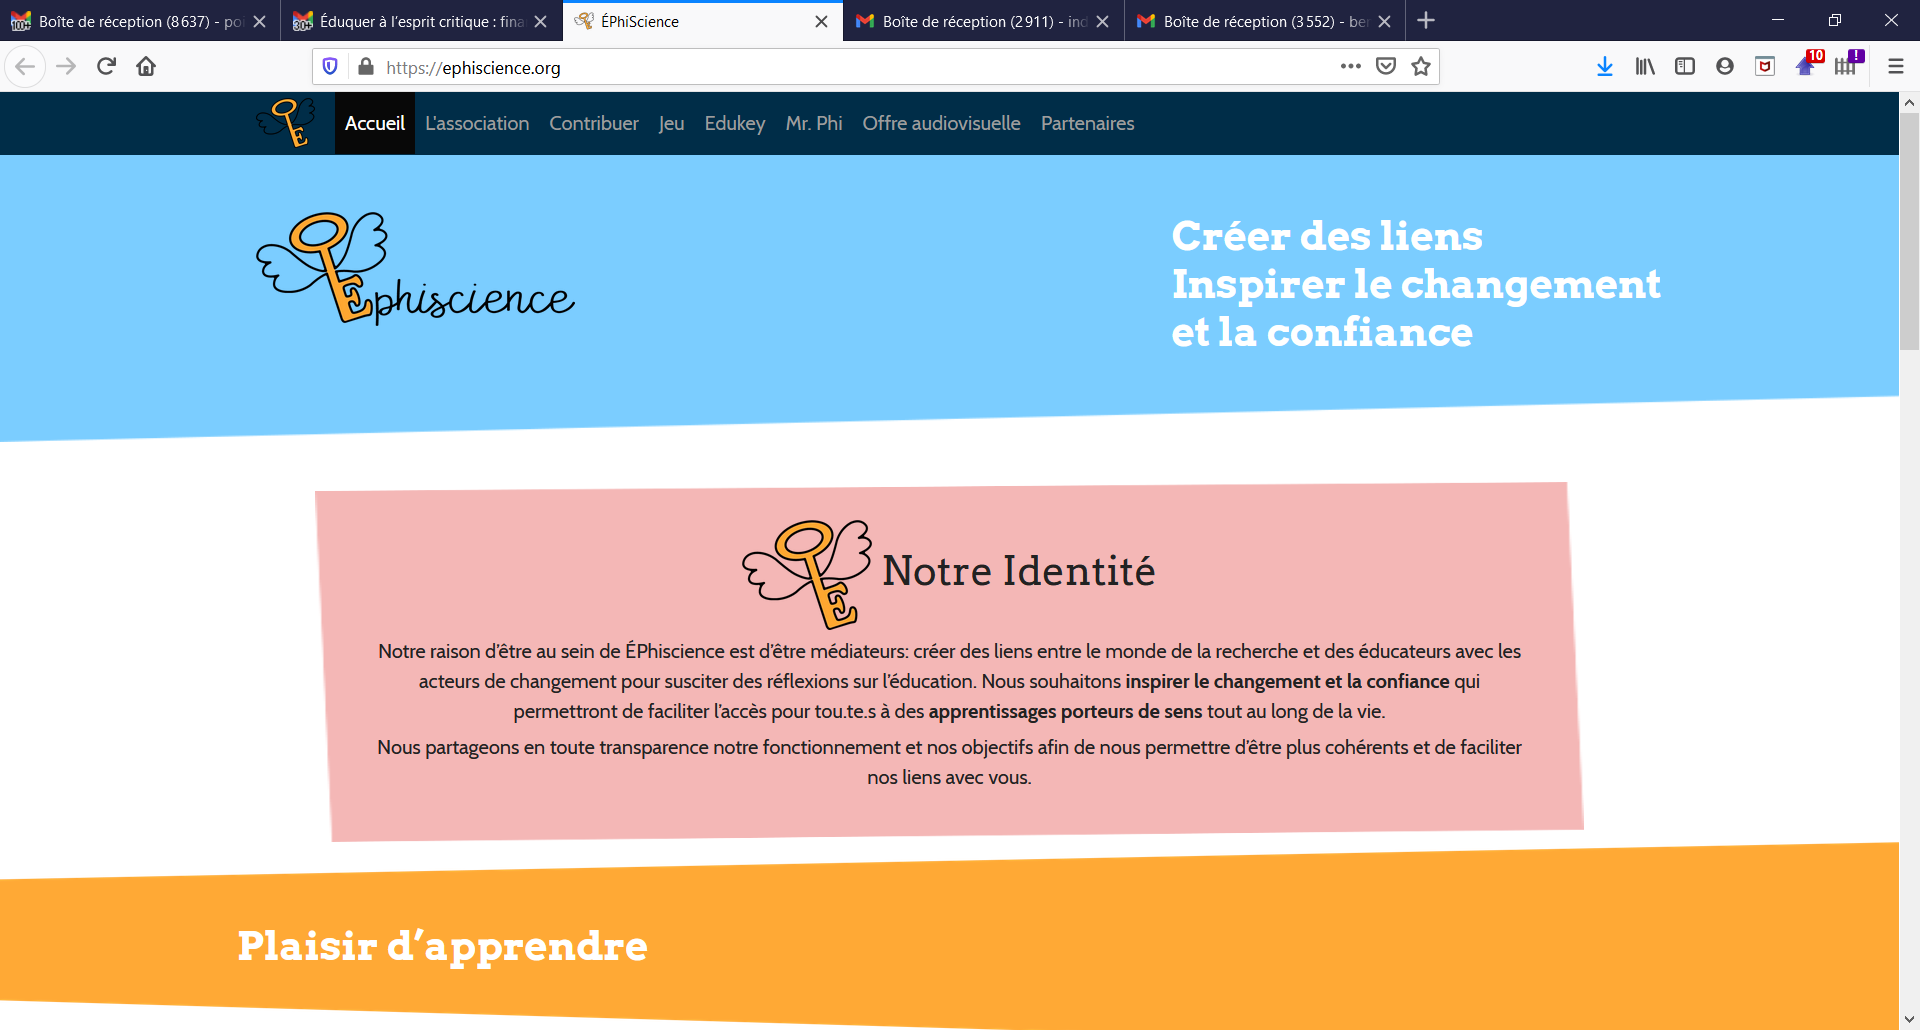1920x1030 pixels.
Task: Open the Contribuer menu item
Action: tap(594, 123)
